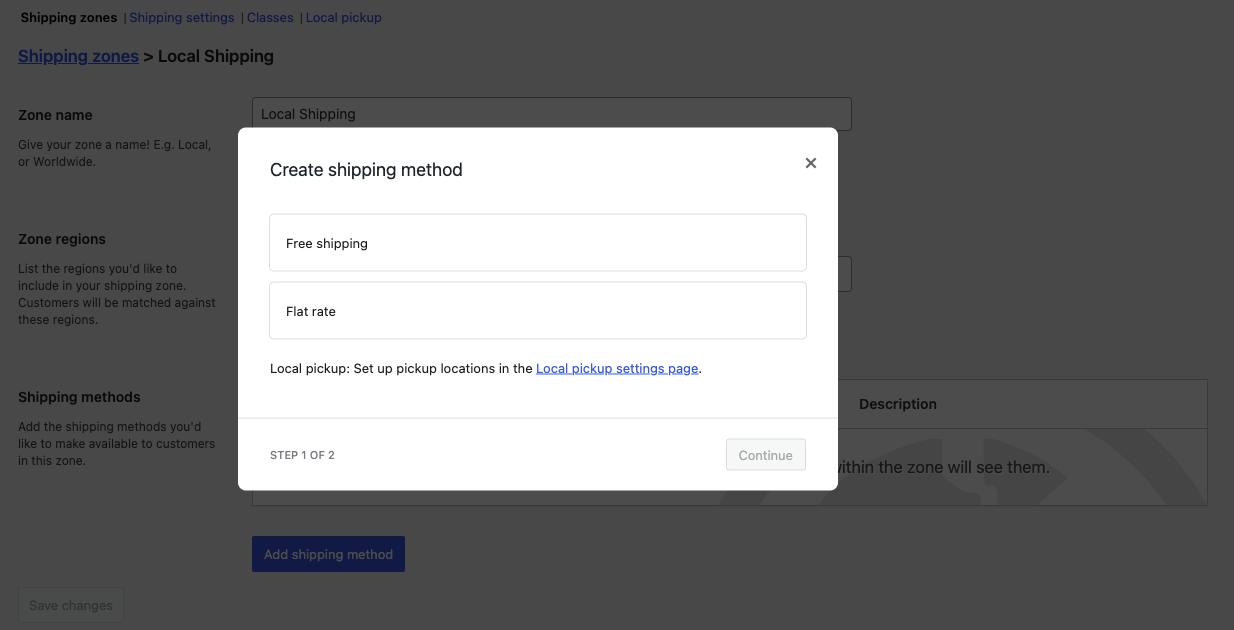Image resolution: width=1234 pixels, height=630 pixels.
Task: Select the Free shipping method option
Action: [x=537, y=242]
